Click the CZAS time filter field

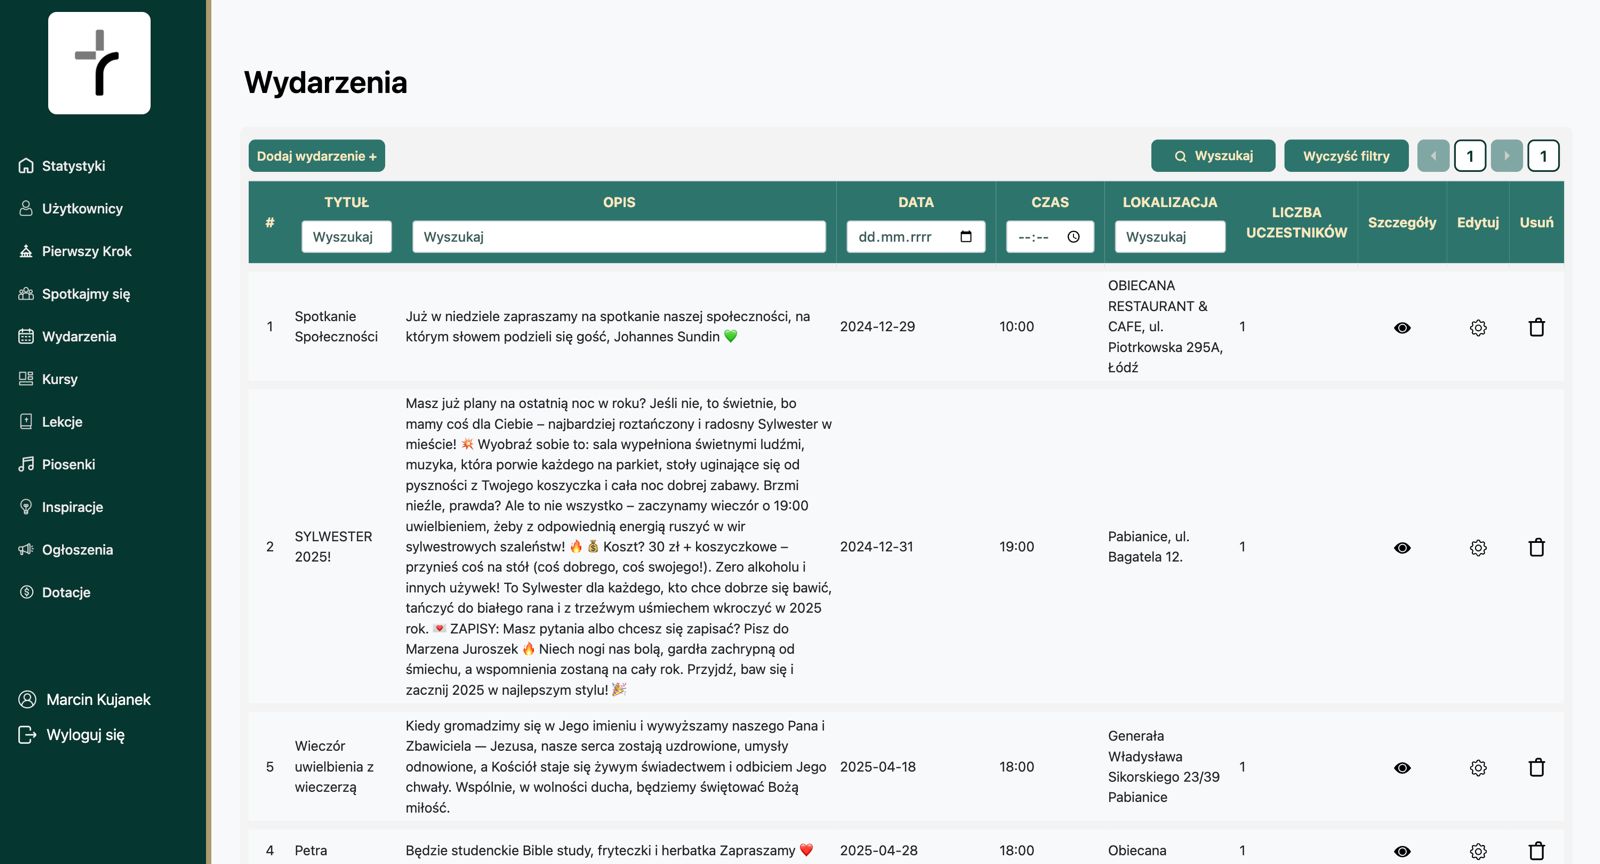point(1050,237)
